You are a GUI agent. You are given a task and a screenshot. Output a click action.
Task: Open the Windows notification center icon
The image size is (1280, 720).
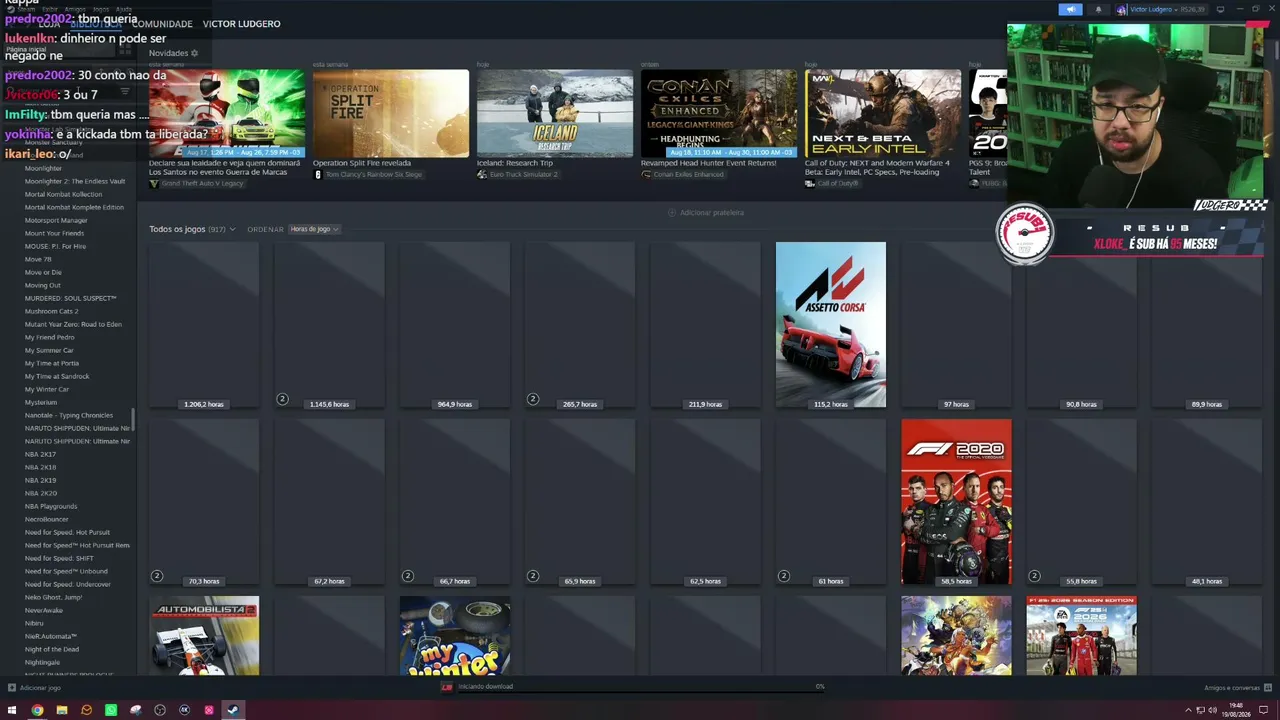tap(1264, 710)
